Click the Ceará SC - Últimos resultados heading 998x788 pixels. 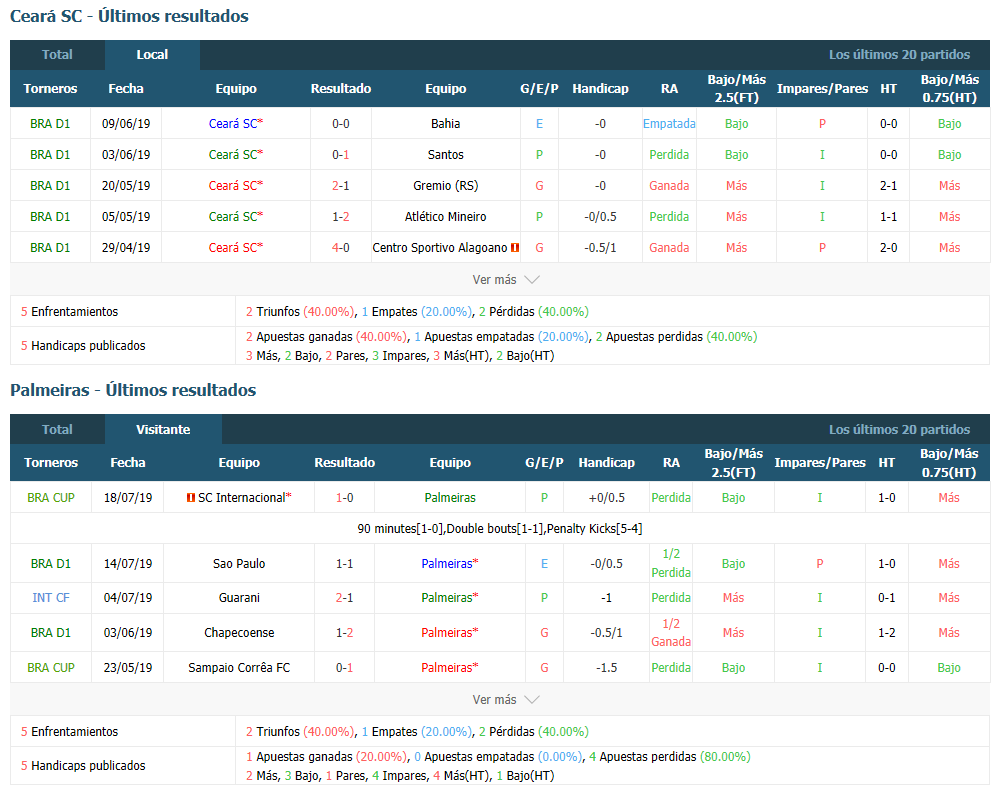point(129,16)
